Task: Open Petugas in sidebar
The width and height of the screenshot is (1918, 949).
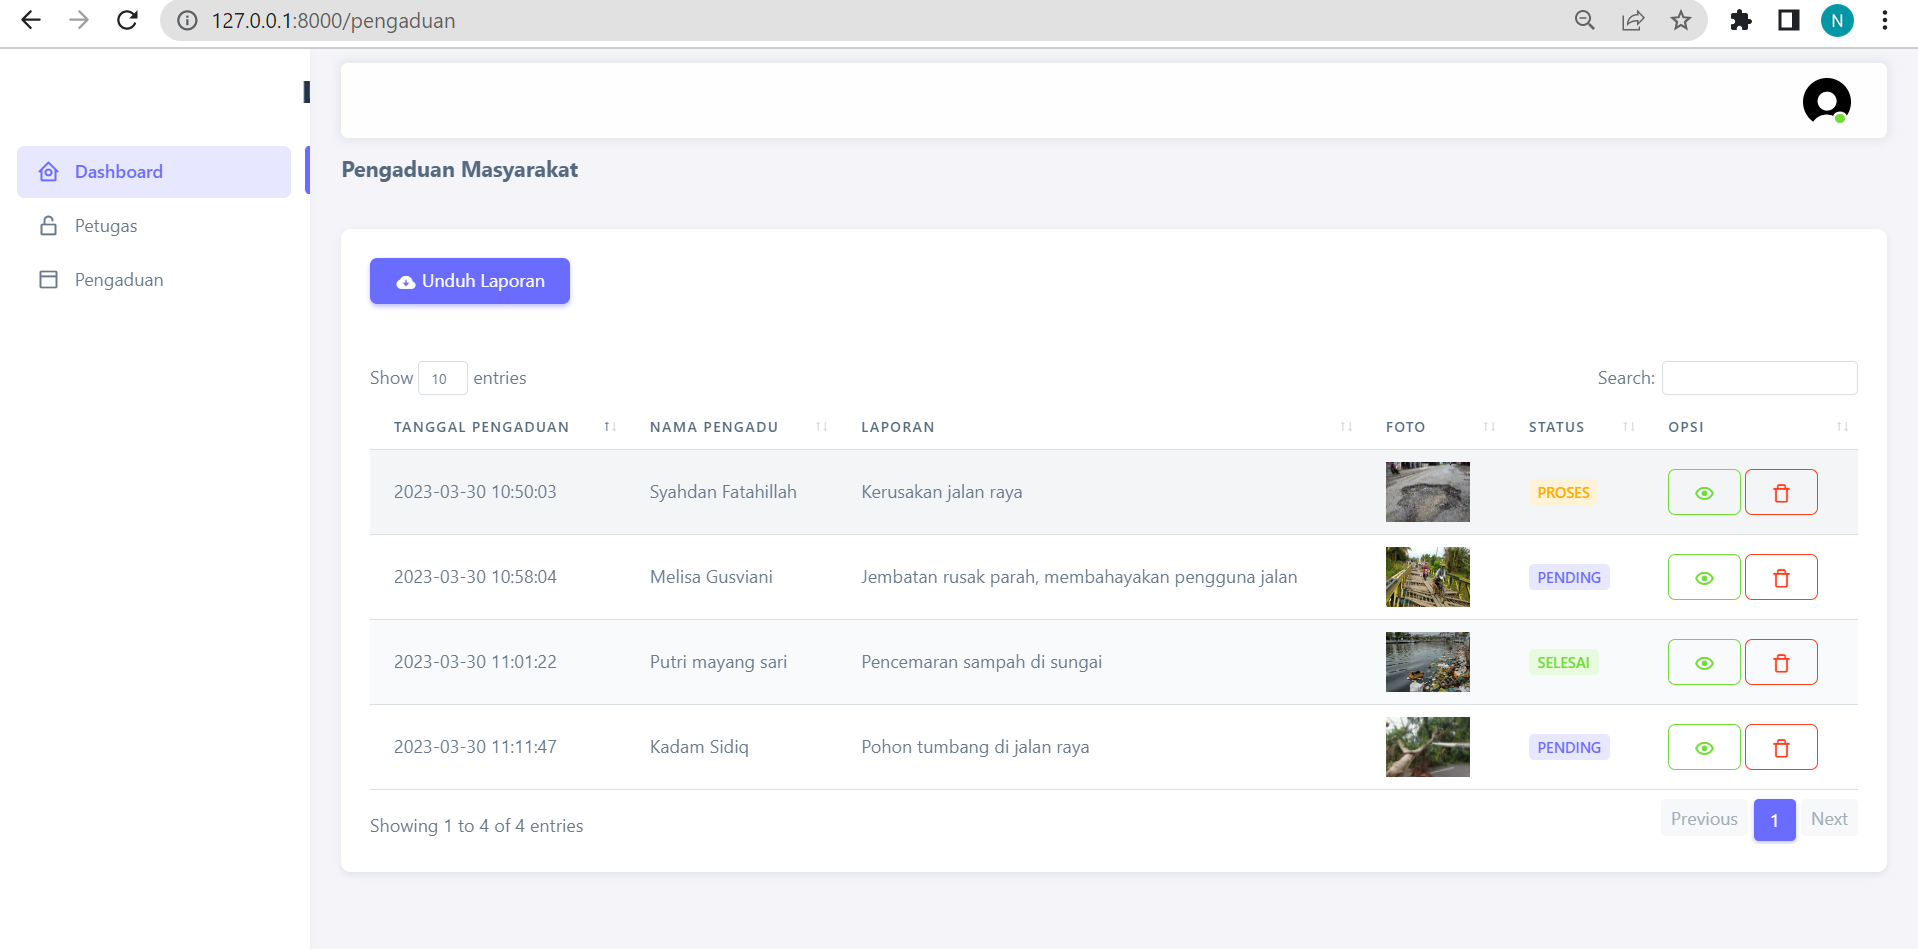Action: [154, 226]
